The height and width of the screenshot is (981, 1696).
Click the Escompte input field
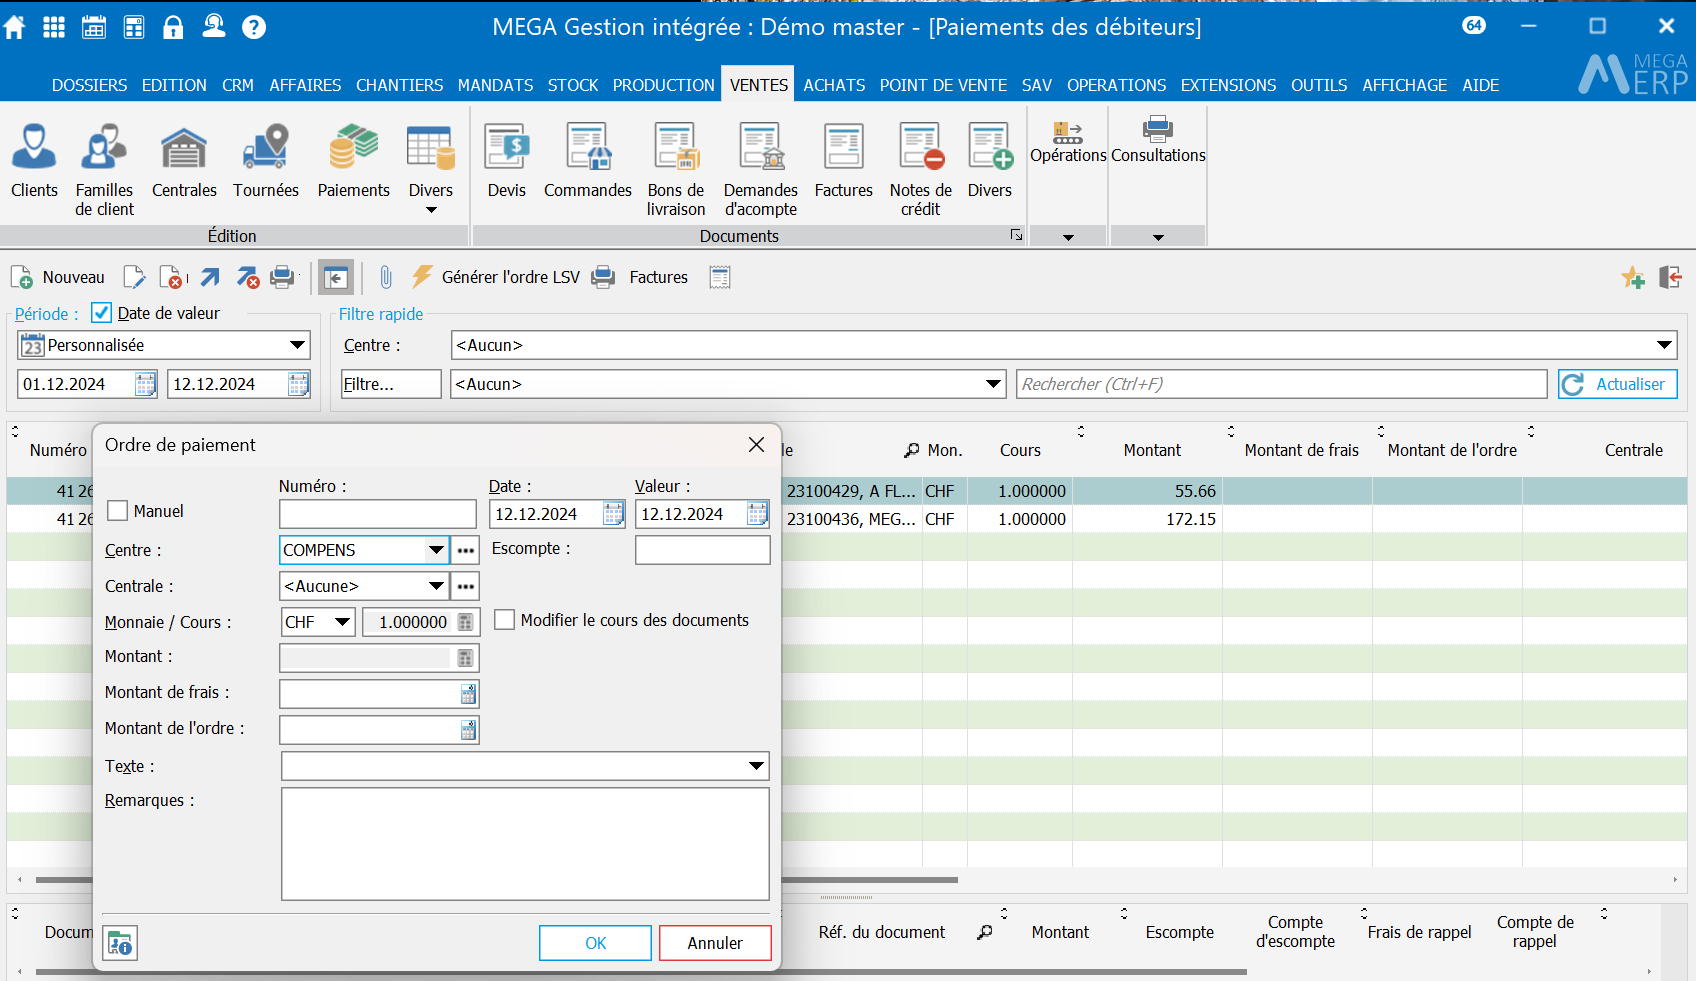pos(703,550)
